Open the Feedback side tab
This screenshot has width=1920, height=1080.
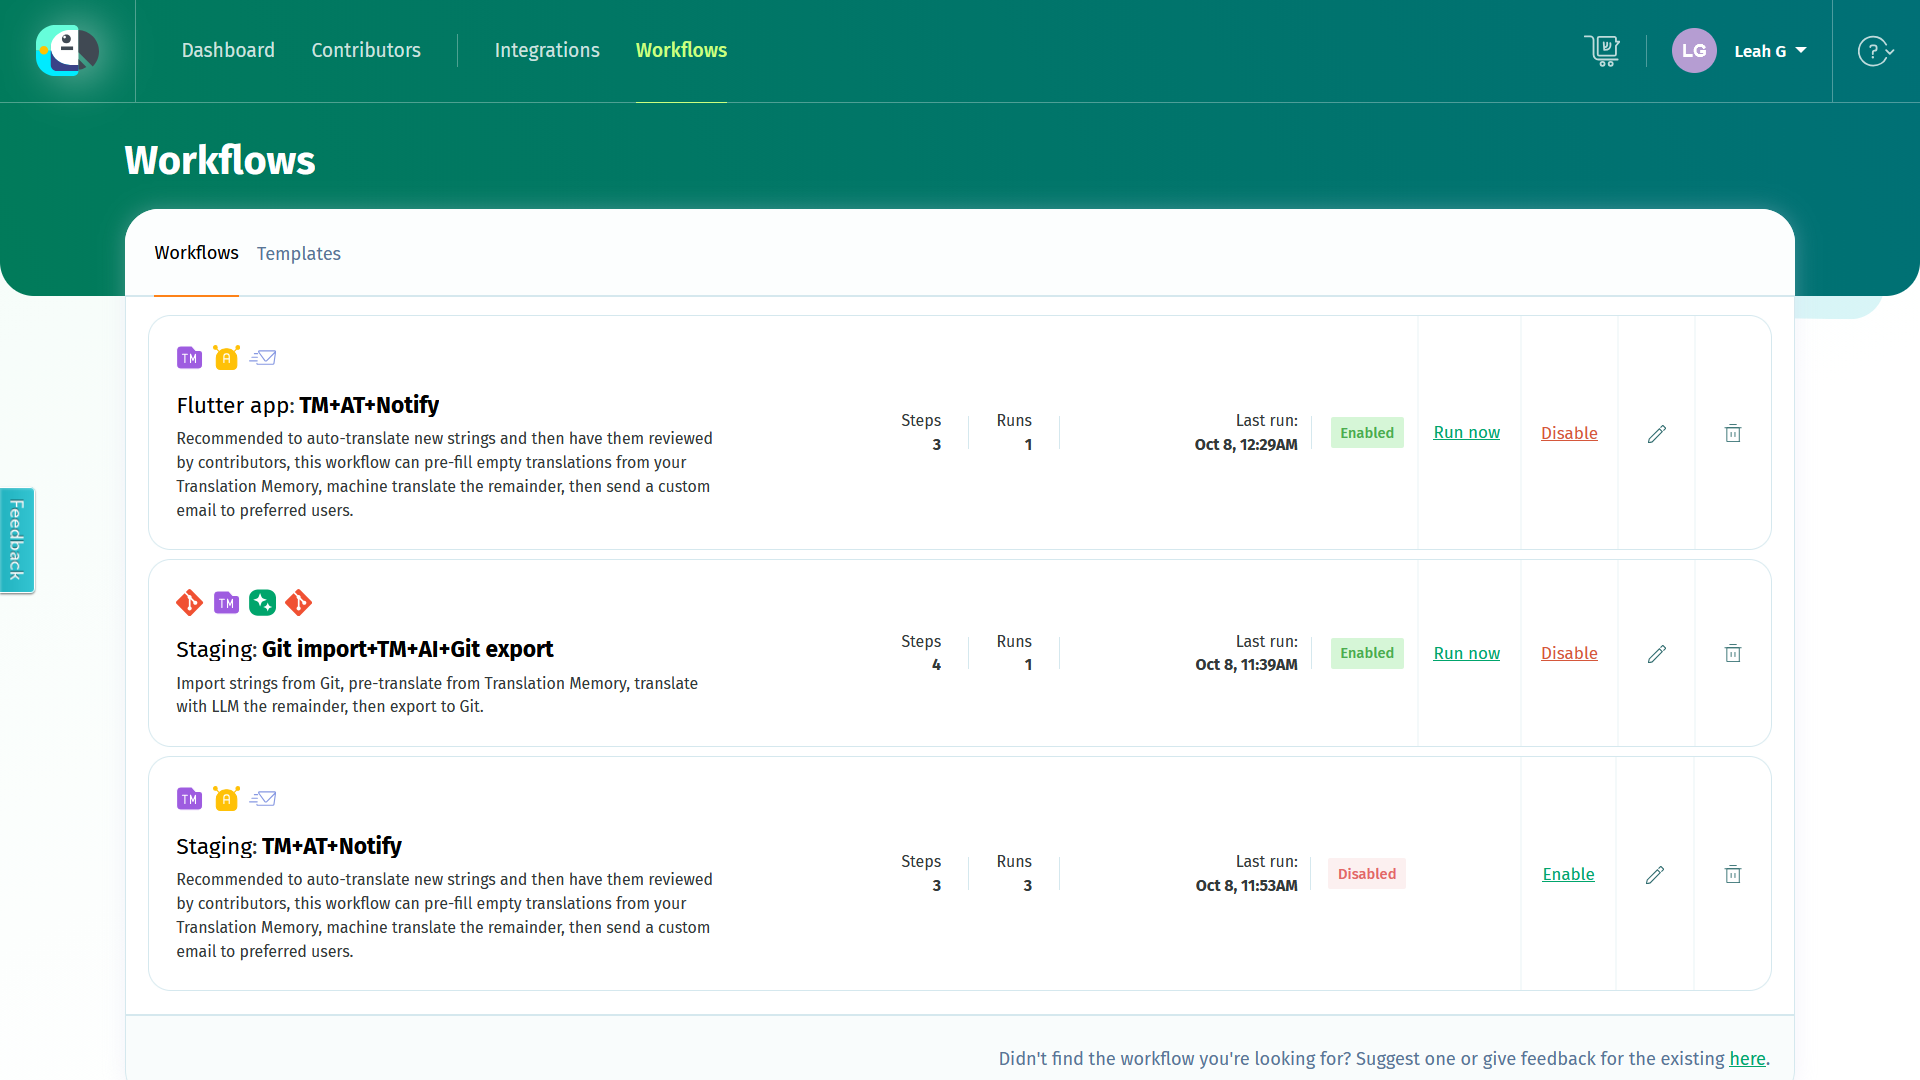click(17, 540)
